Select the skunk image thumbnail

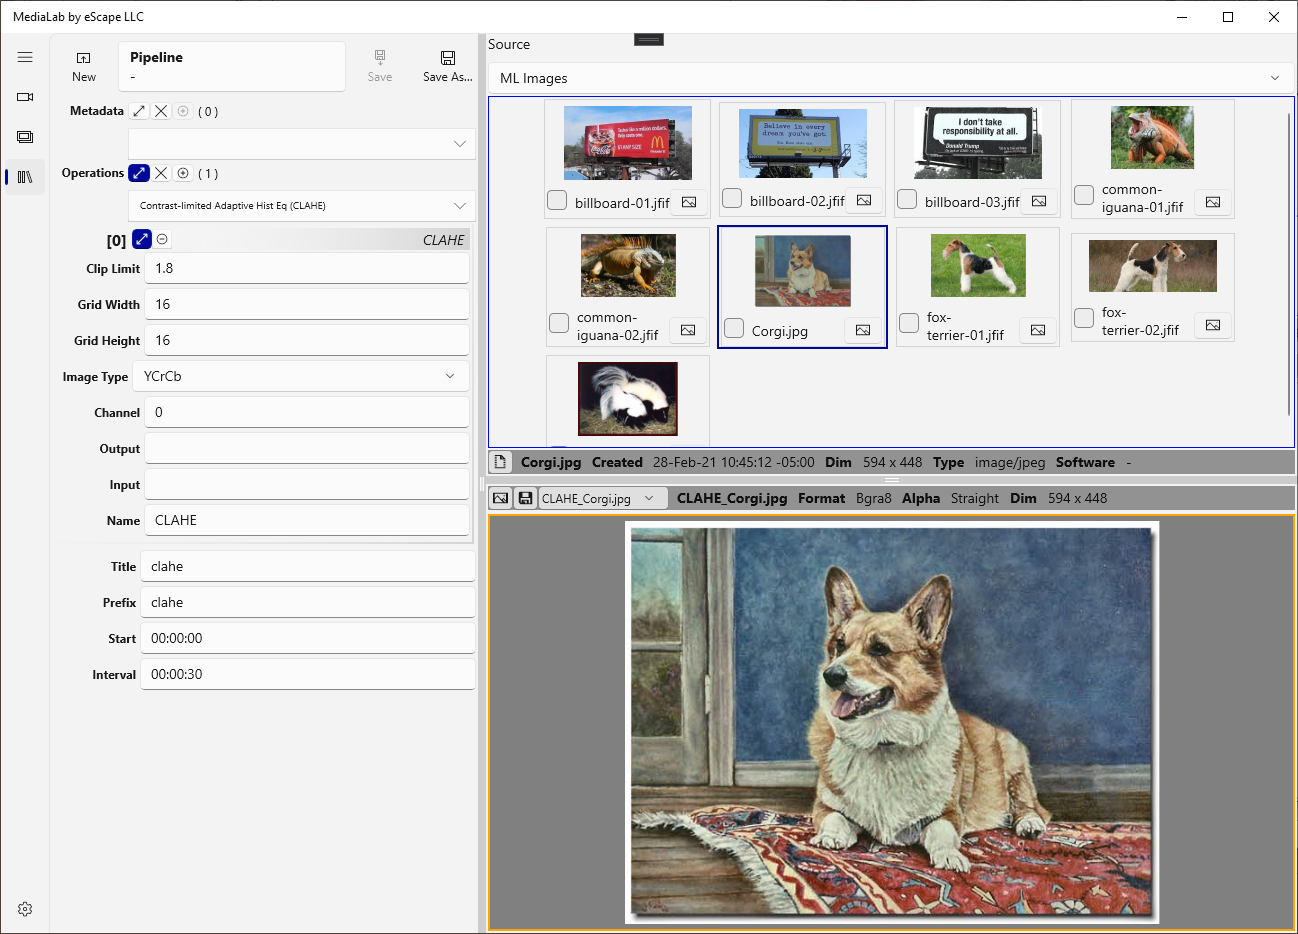[x=628, y=399]
